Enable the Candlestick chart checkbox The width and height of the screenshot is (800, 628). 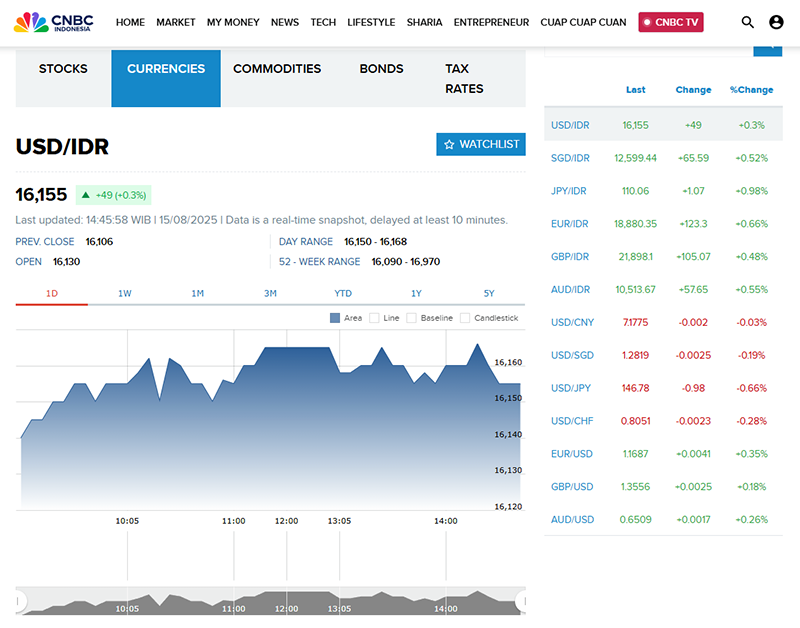465,318
